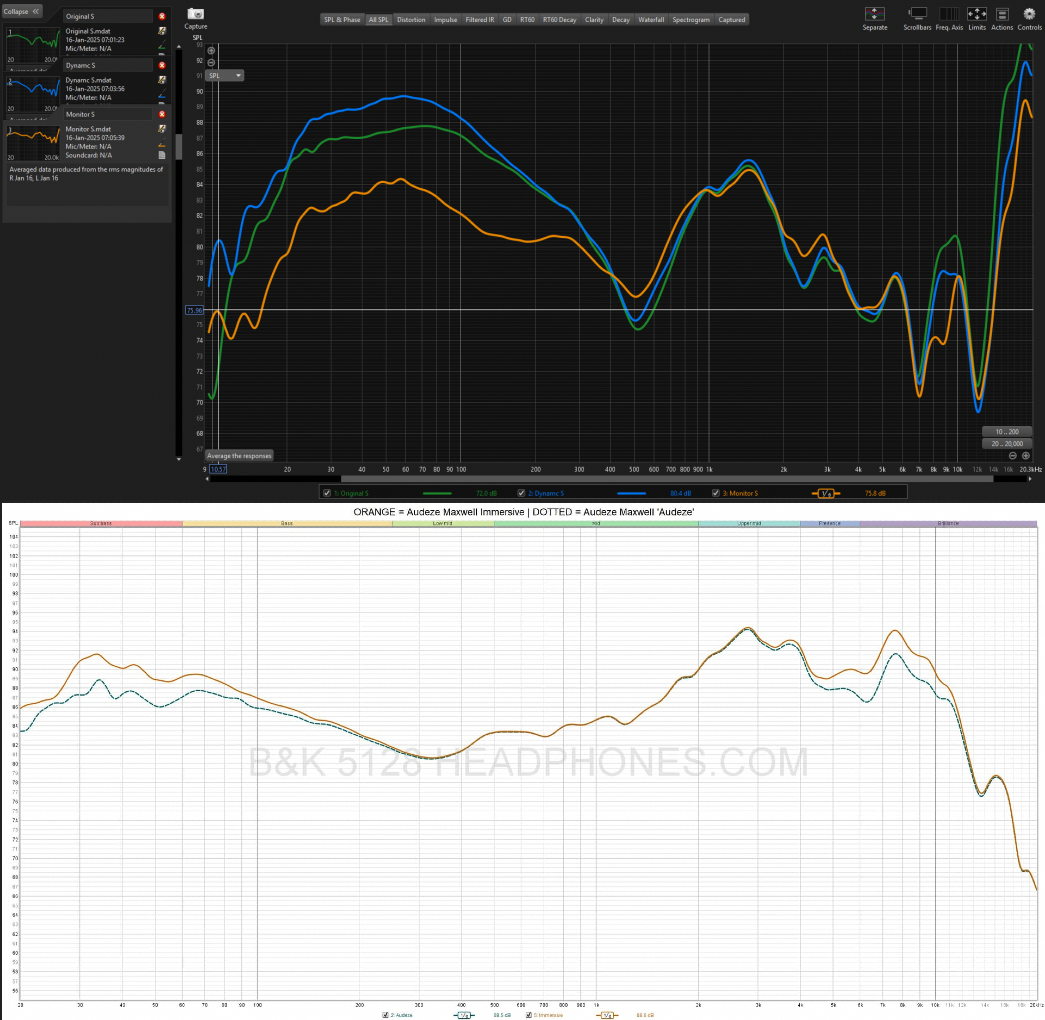Click the blue Dynamc S legend line
The height and width of the screenshot is (1020, 1045).
click(x=631, y=493)
